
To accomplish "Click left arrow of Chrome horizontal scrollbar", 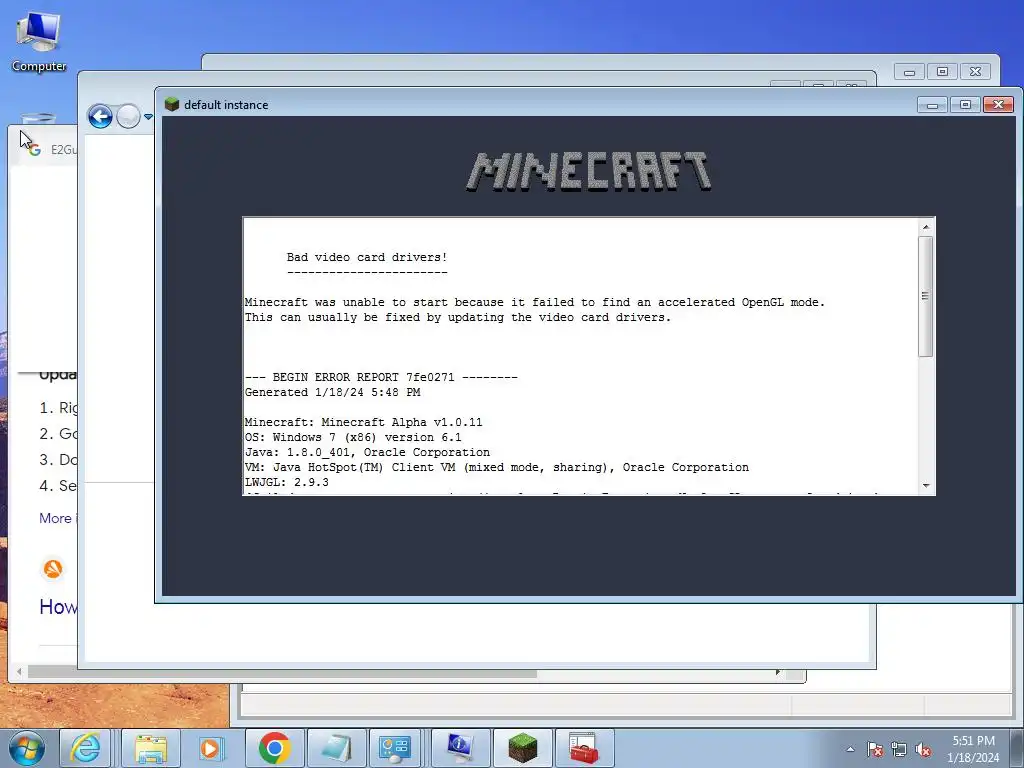I will pyautogui.click(x=19, y=672).
